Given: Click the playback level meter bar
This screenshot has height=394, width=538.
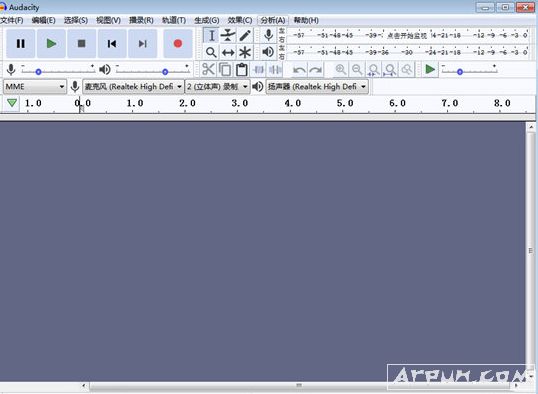Looking at the screenshot, I should click(408, 52).
